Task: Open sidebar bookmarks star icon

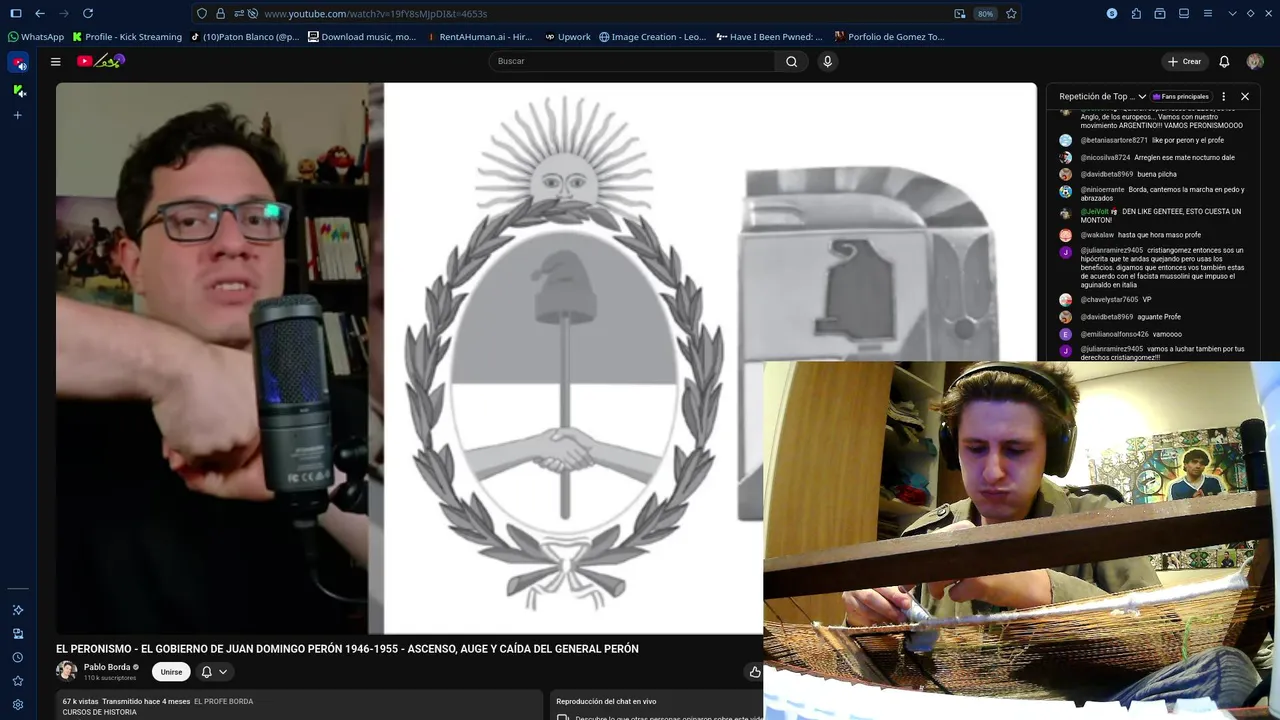Action: tap(18, 681)
